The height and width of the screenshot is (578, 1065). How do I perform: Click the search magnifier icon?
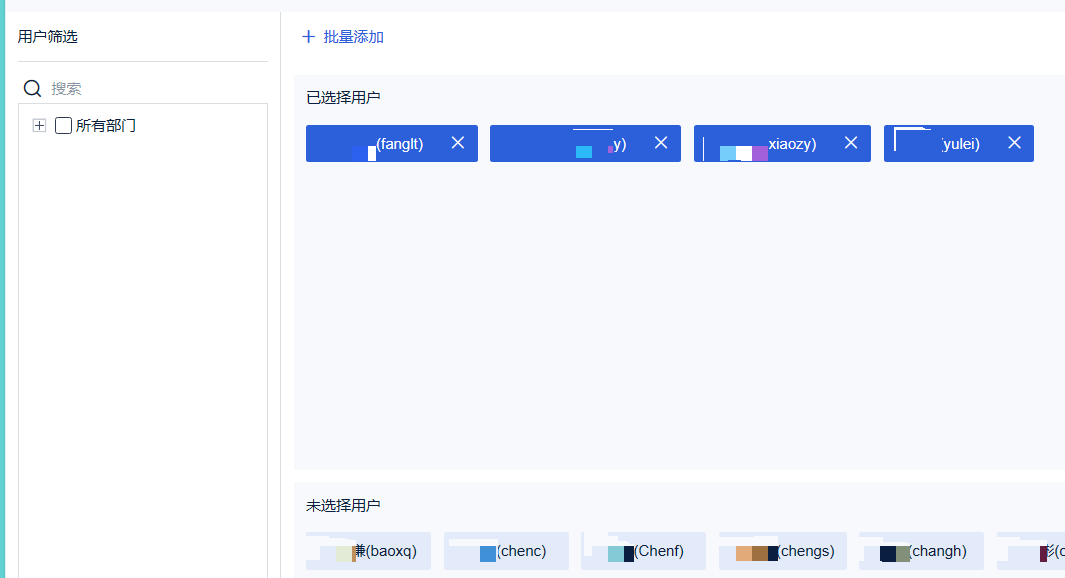click(x=32, y=88)
